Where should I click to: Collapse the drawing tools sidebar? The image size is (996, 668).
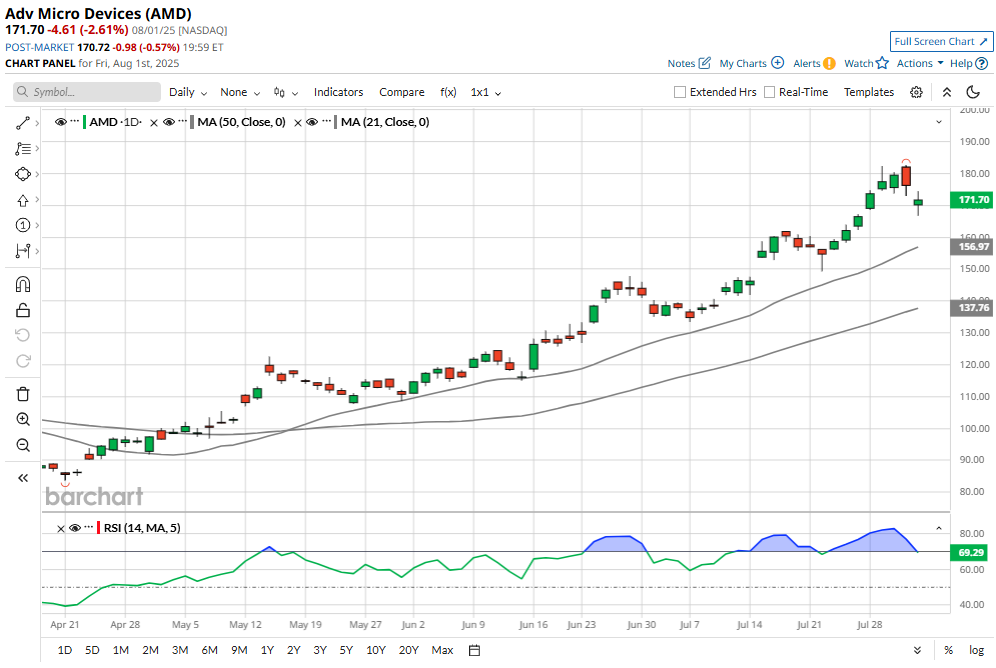[23, 478]
